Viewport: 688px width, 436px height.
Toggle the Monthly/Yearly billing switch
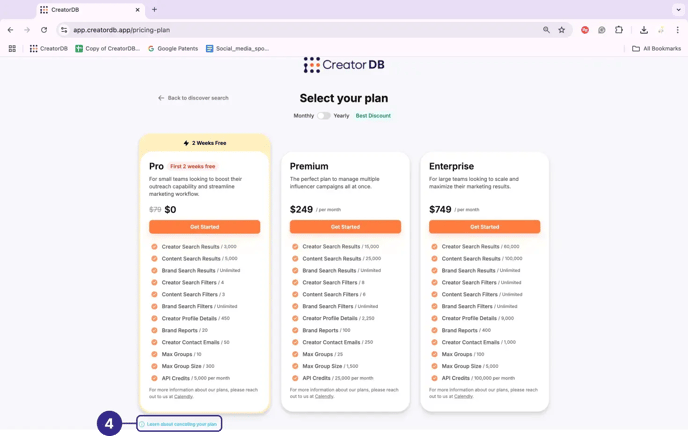(324, 116)
